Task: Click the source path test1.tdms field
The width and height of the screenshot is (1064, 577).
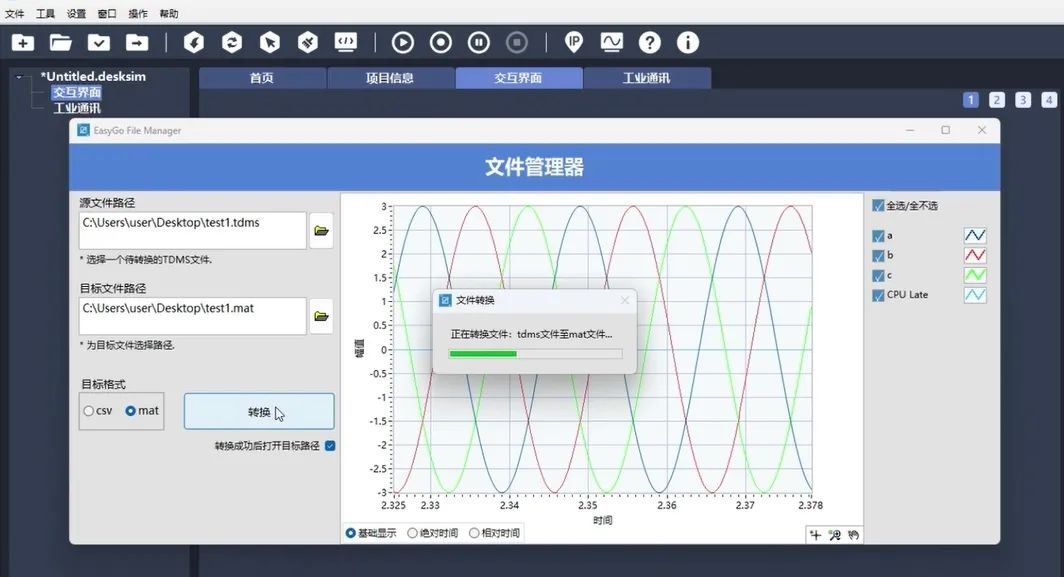Action: click(193, 231)
